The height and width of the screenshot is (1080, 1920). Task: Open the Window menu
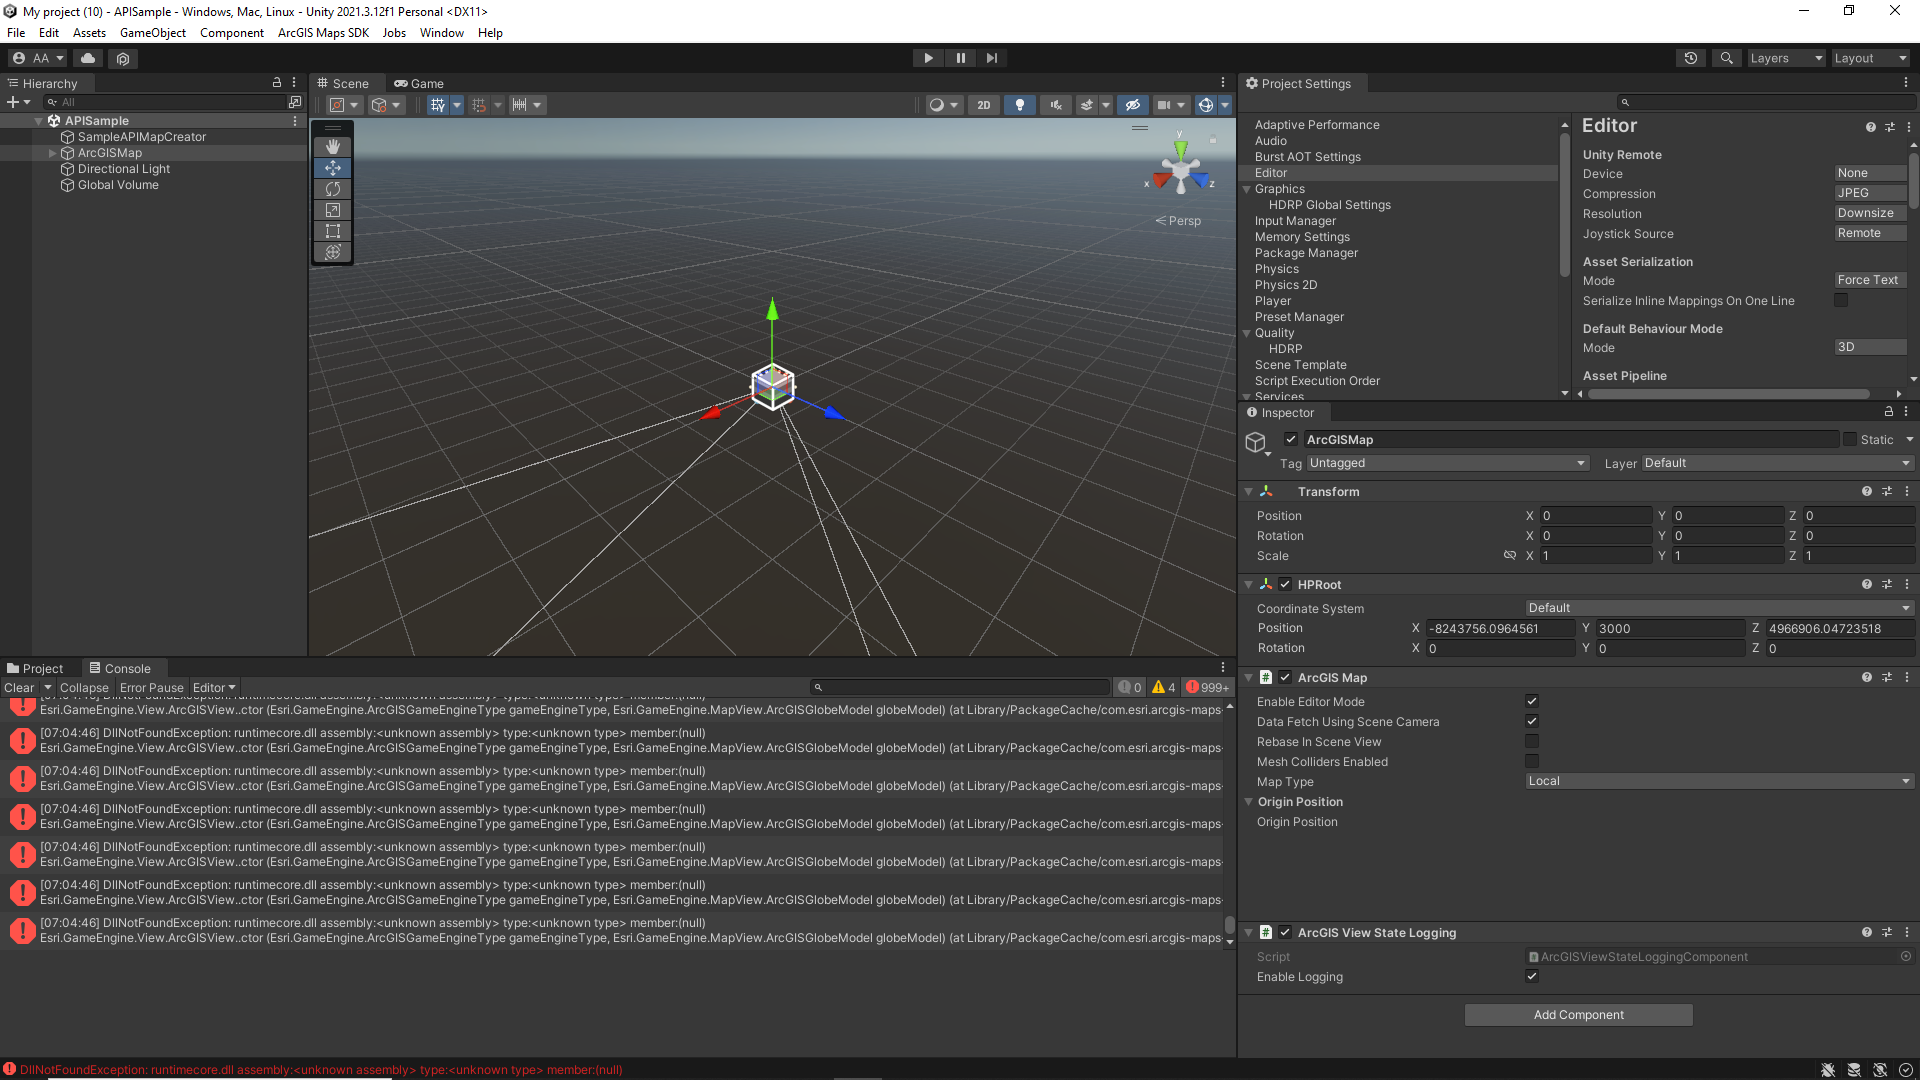442,33
